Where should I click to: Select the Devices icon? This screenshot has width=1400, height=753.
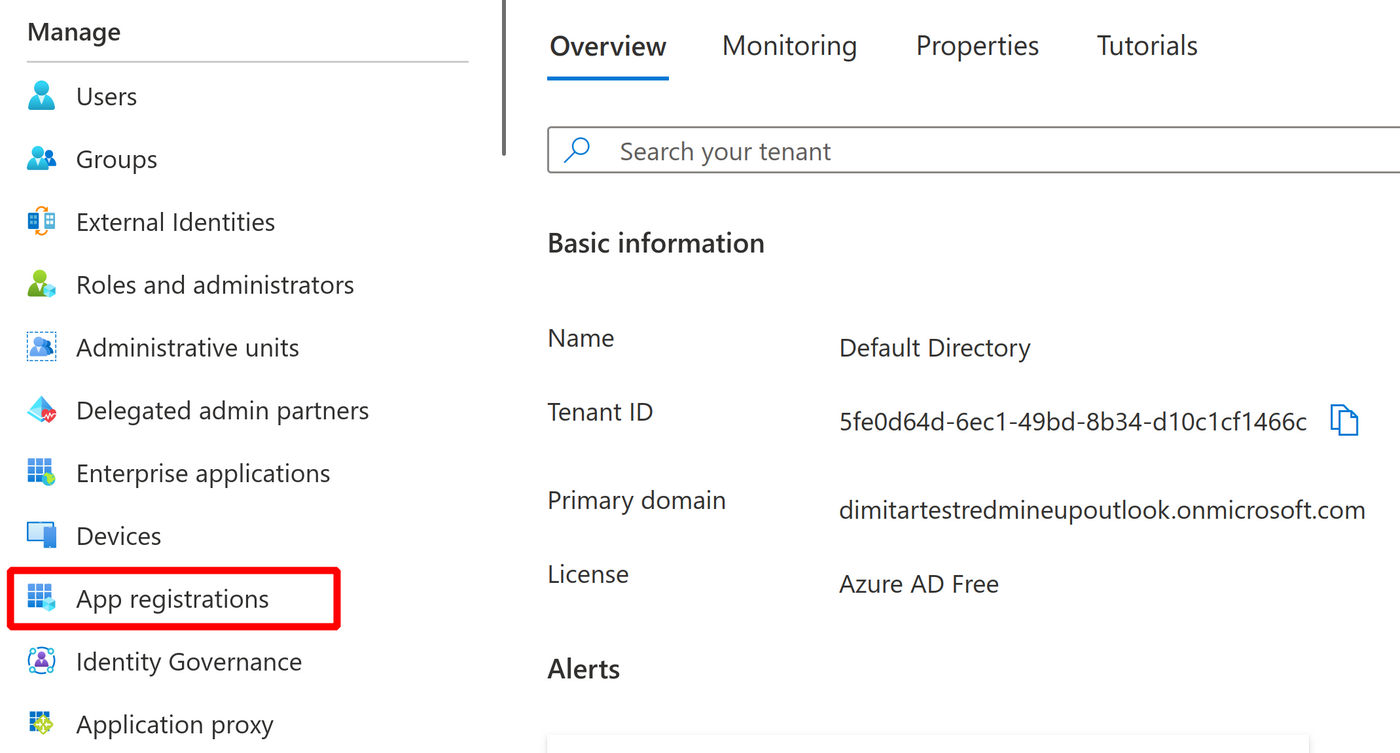42,536
